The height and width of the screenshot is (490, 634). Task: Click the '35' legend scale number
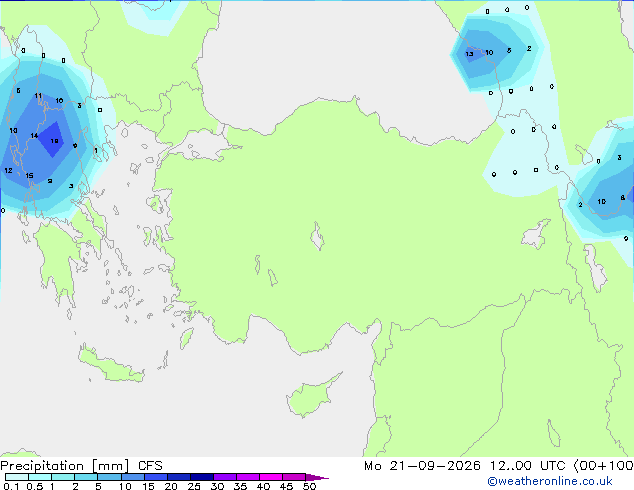tap(240, 486)
